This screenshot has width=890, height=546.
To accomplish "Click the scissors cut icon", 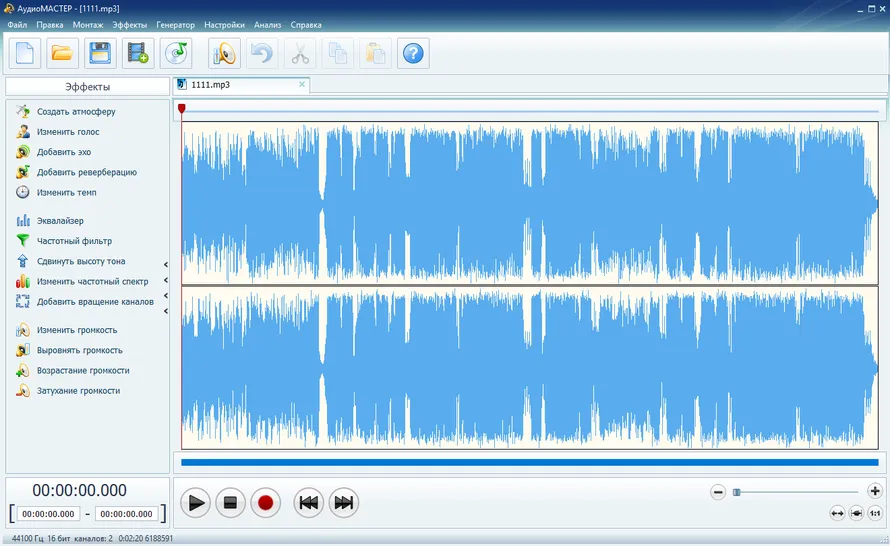I will [x=300, y=53].
